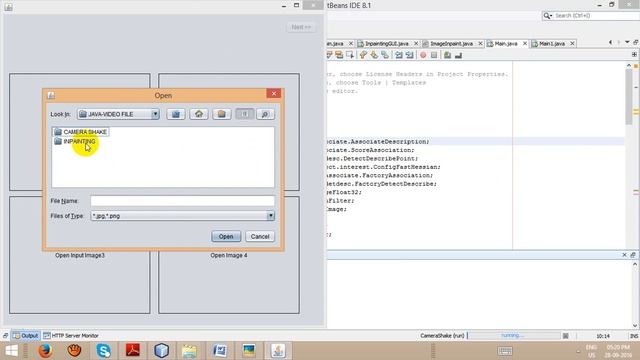This screenshot has width=640, height=360.
Task: Expand the Look In folder dropdown
Action: [x=155, y=114]
